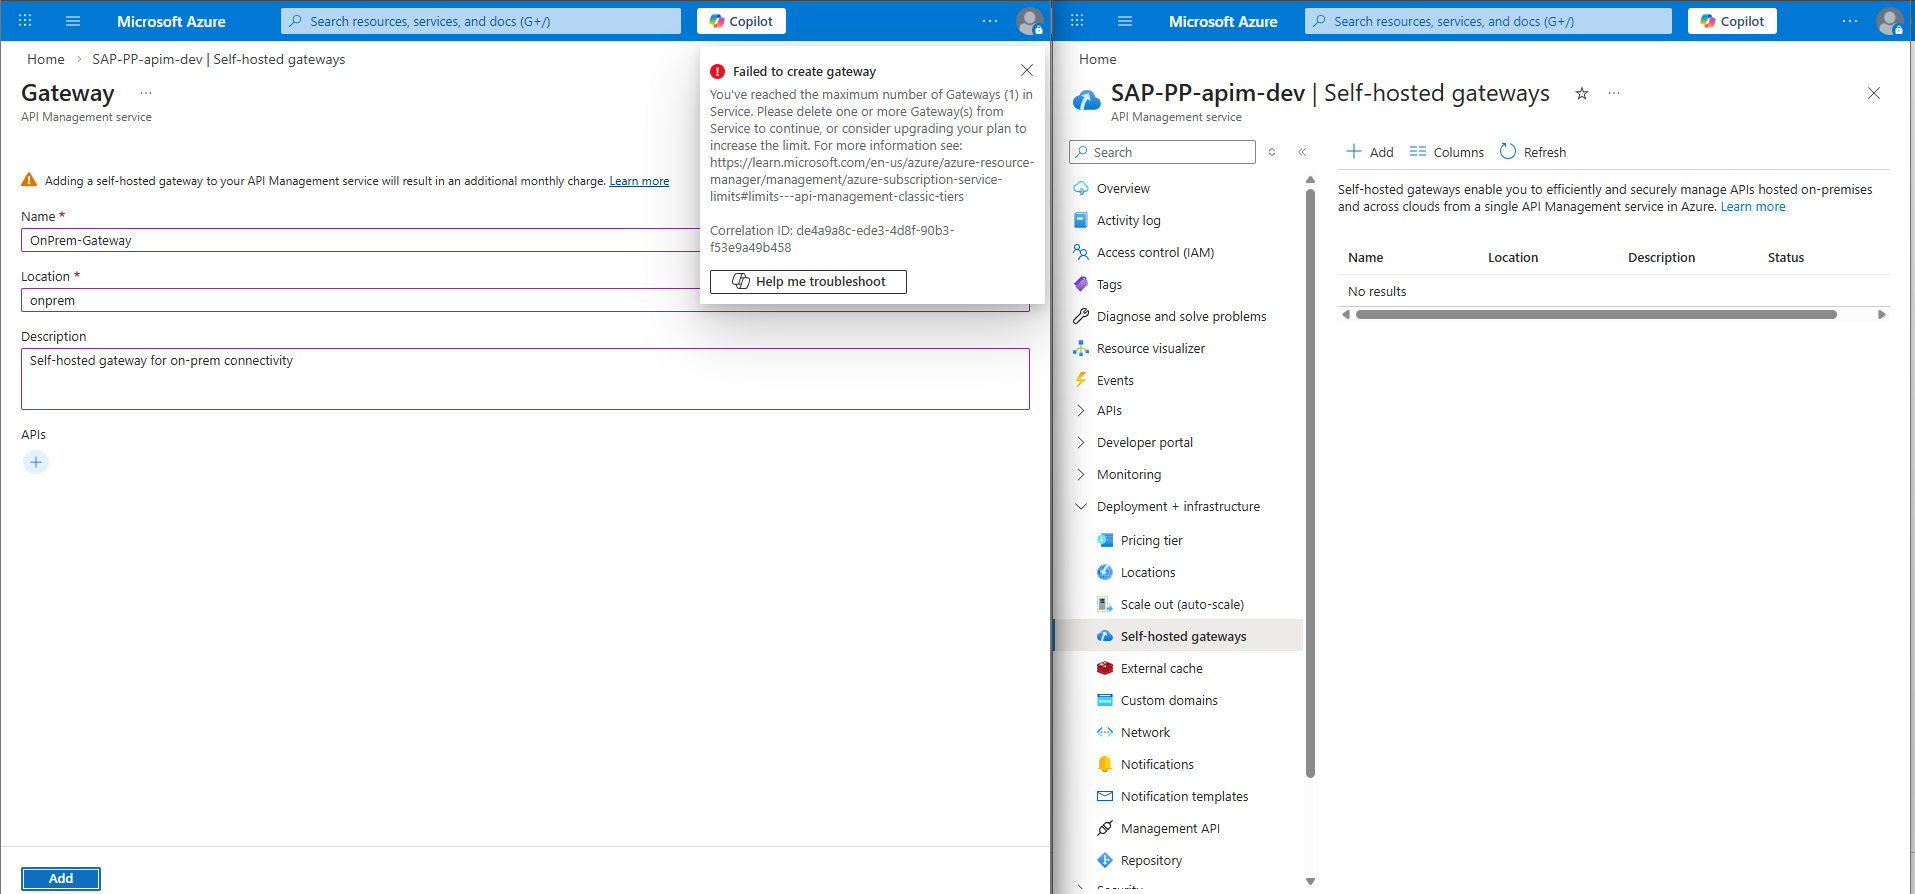Sort by Status column header

tap(1785, 258)
